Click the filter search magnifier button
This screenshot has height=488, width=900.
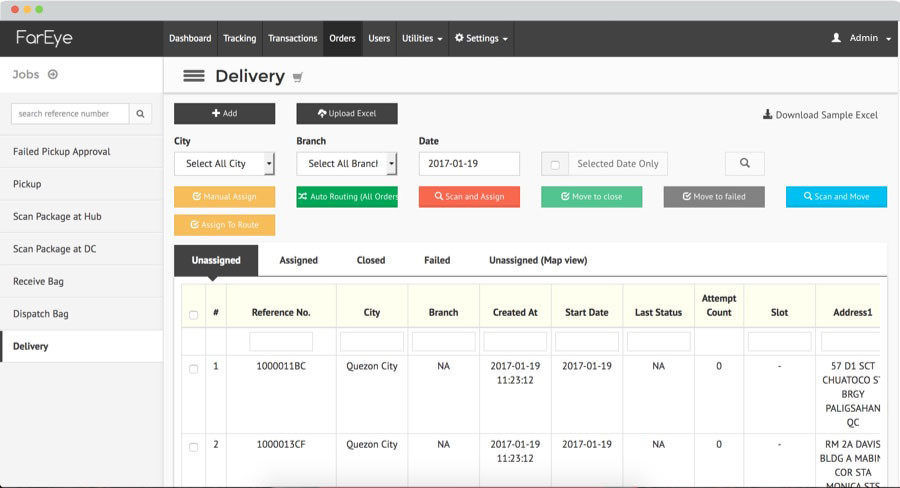(744, 163)
